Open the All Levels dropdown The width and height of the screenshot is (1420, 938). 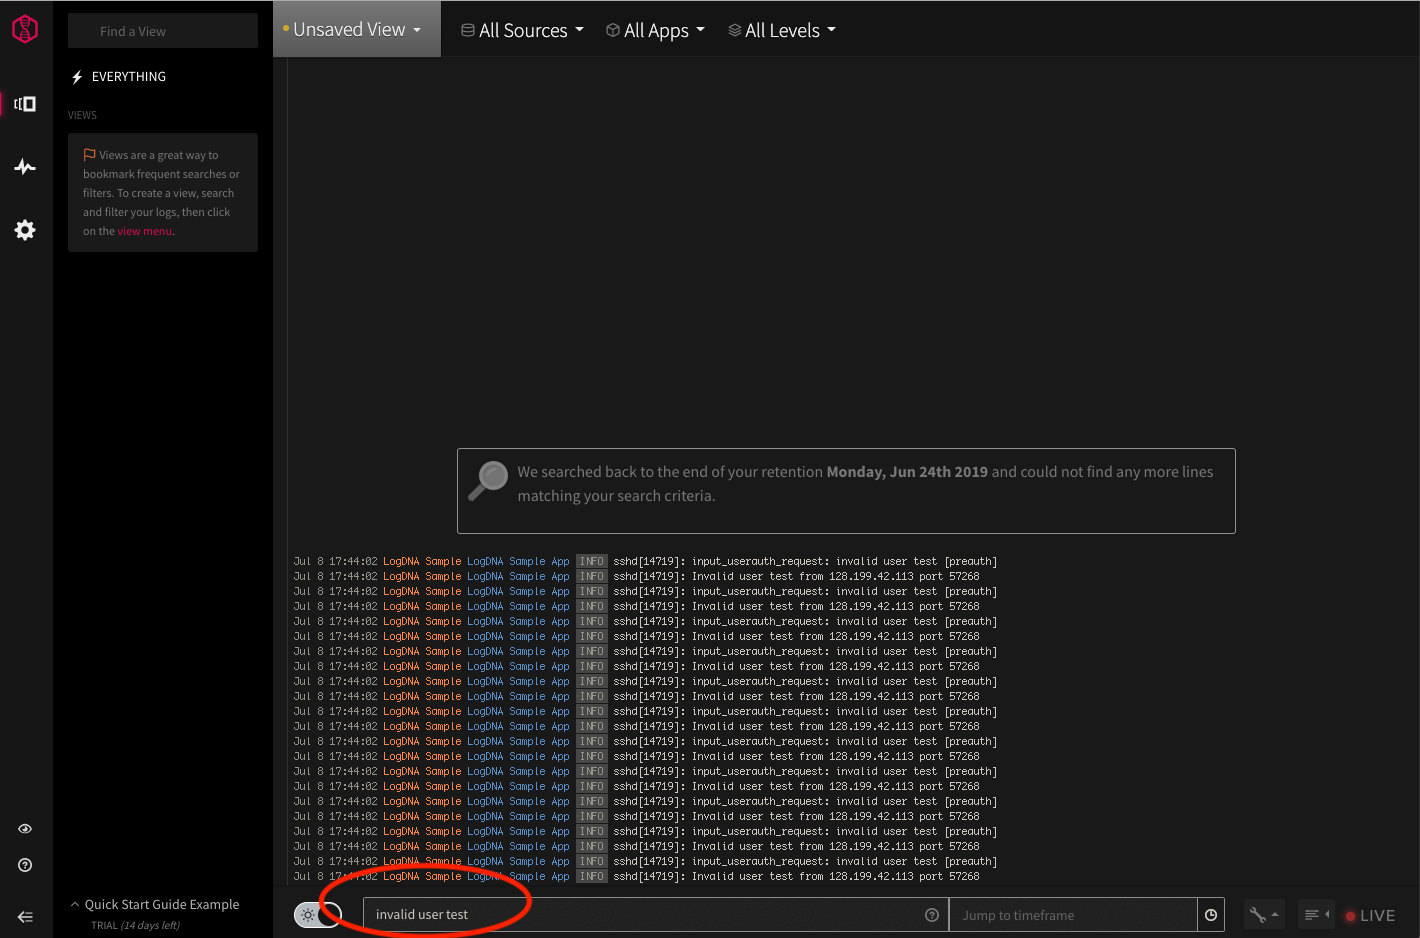[x=782, y=30]
